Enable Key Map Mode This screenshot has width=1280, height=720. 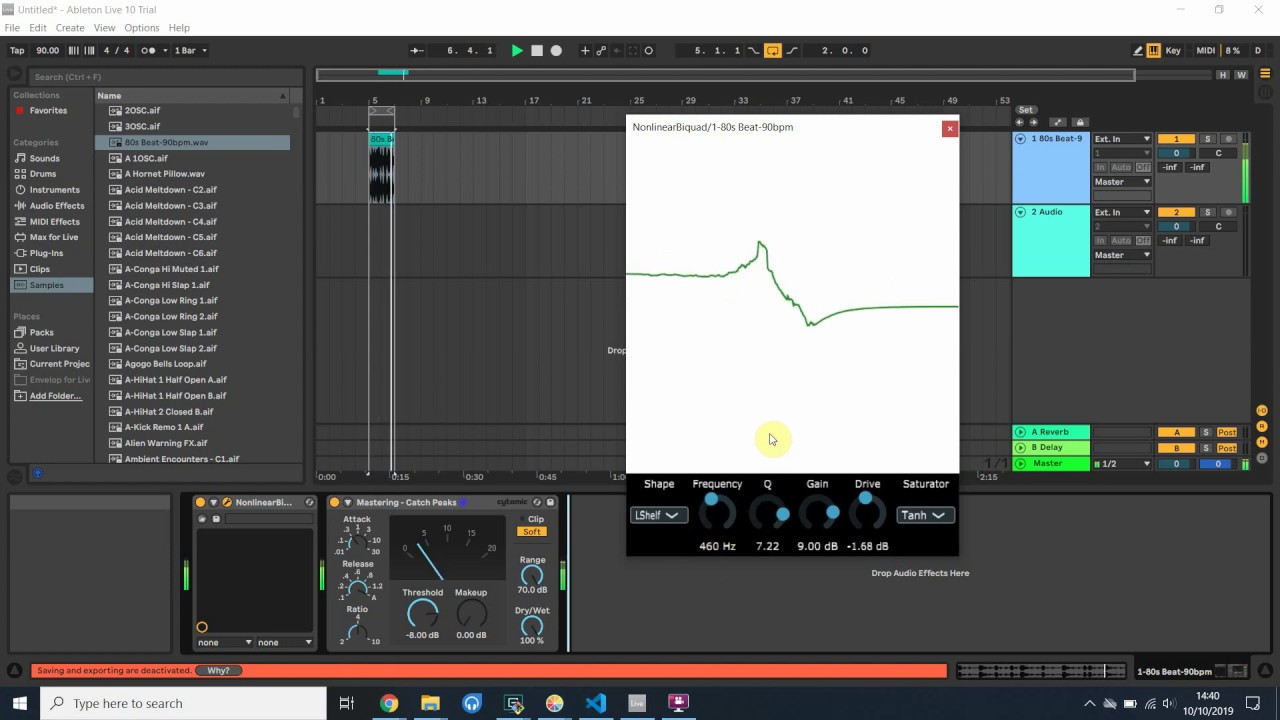[x=1173, y=50]
